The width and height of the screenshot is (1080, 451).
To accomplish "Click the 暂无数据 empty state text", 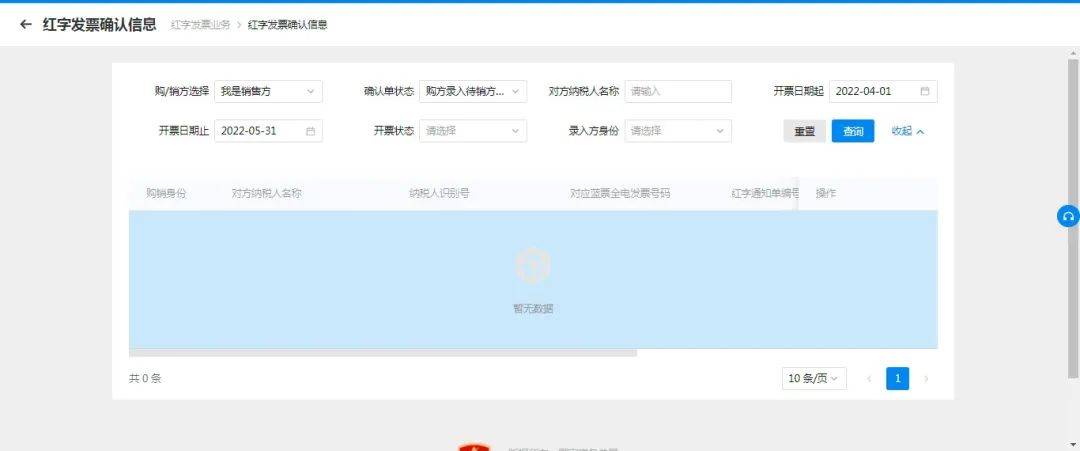I will [x=533, y=309].
